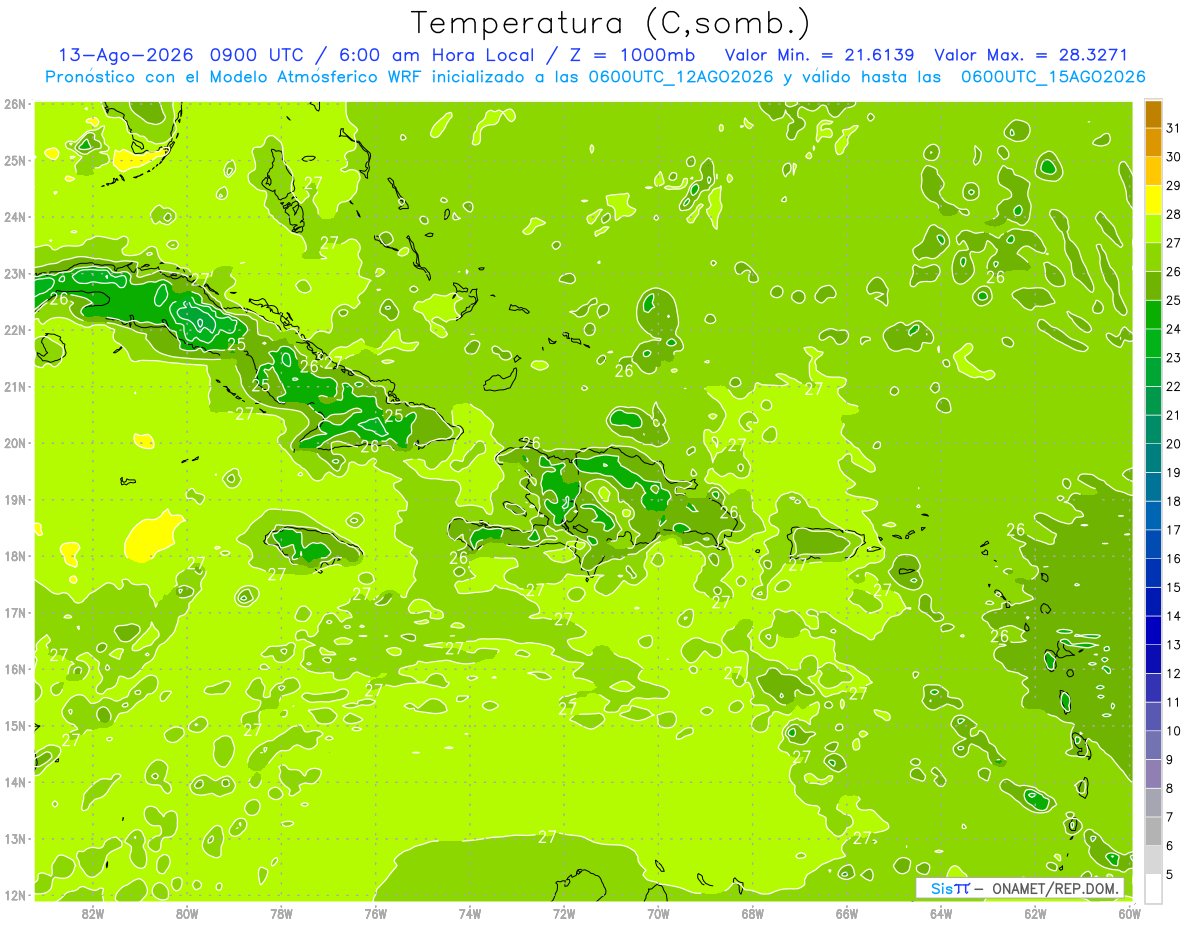The image size is (1200, 927).
Task: Click the 20N latitude axis label
Action: [x=14, y=443]
